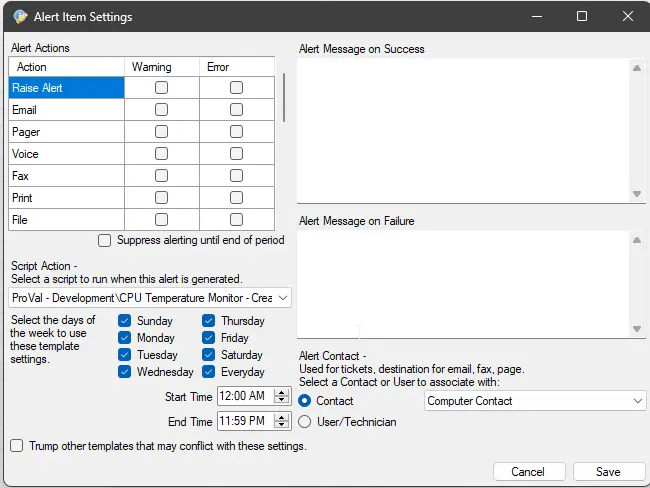
Task: Click the Alert Message on Success text box
Action: point(463,131)
